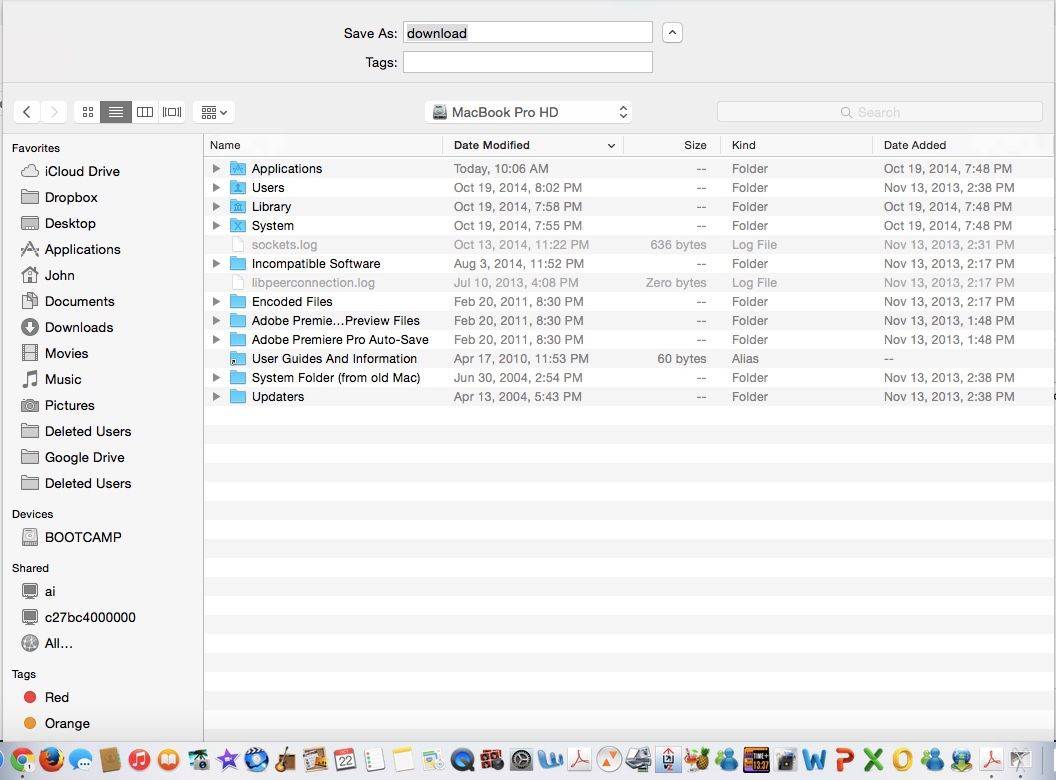Viewport: 1056px width, 780px height.
Task: Expand the Applications folder disclosure triangle
Action: [216, 169]
